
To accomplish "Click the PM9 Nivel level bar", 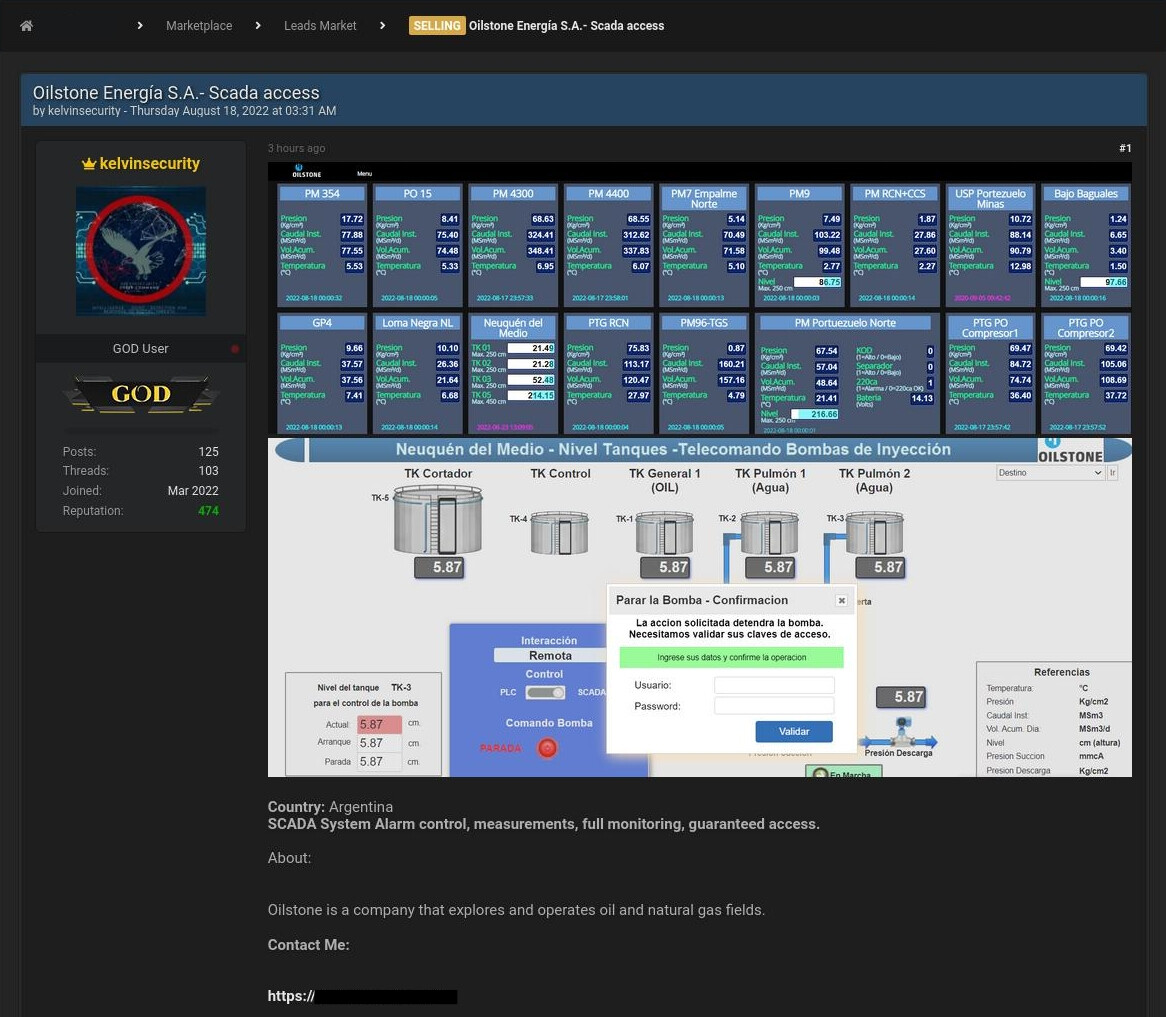I will (x=817, y=282).
